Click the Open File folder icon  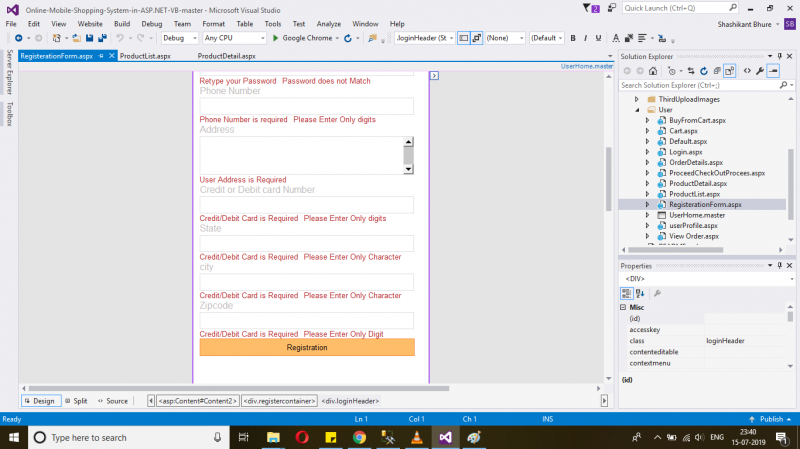point(77,38)
